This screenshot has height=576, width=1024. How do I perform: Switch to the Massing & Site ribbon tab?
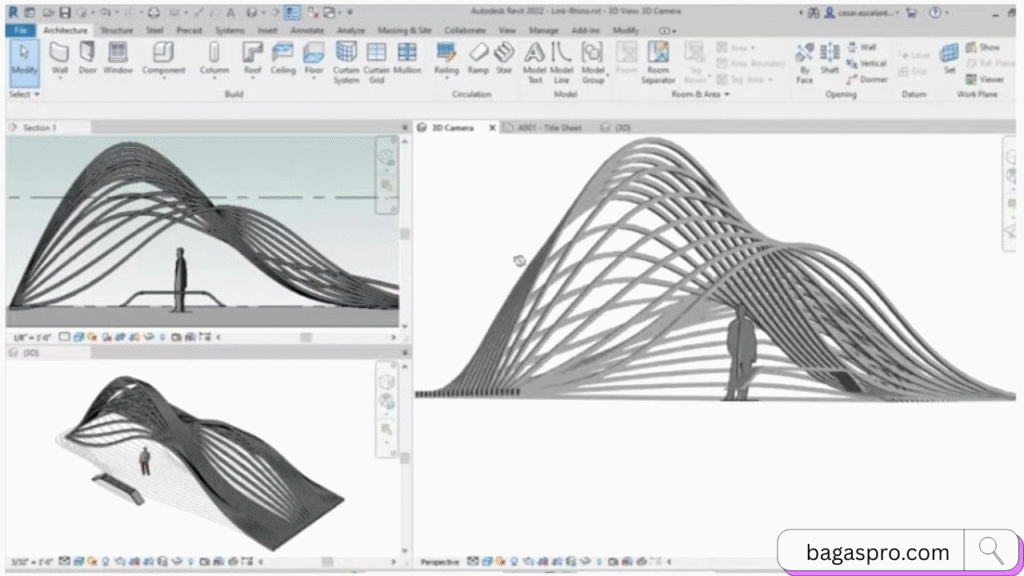(404, 30)
